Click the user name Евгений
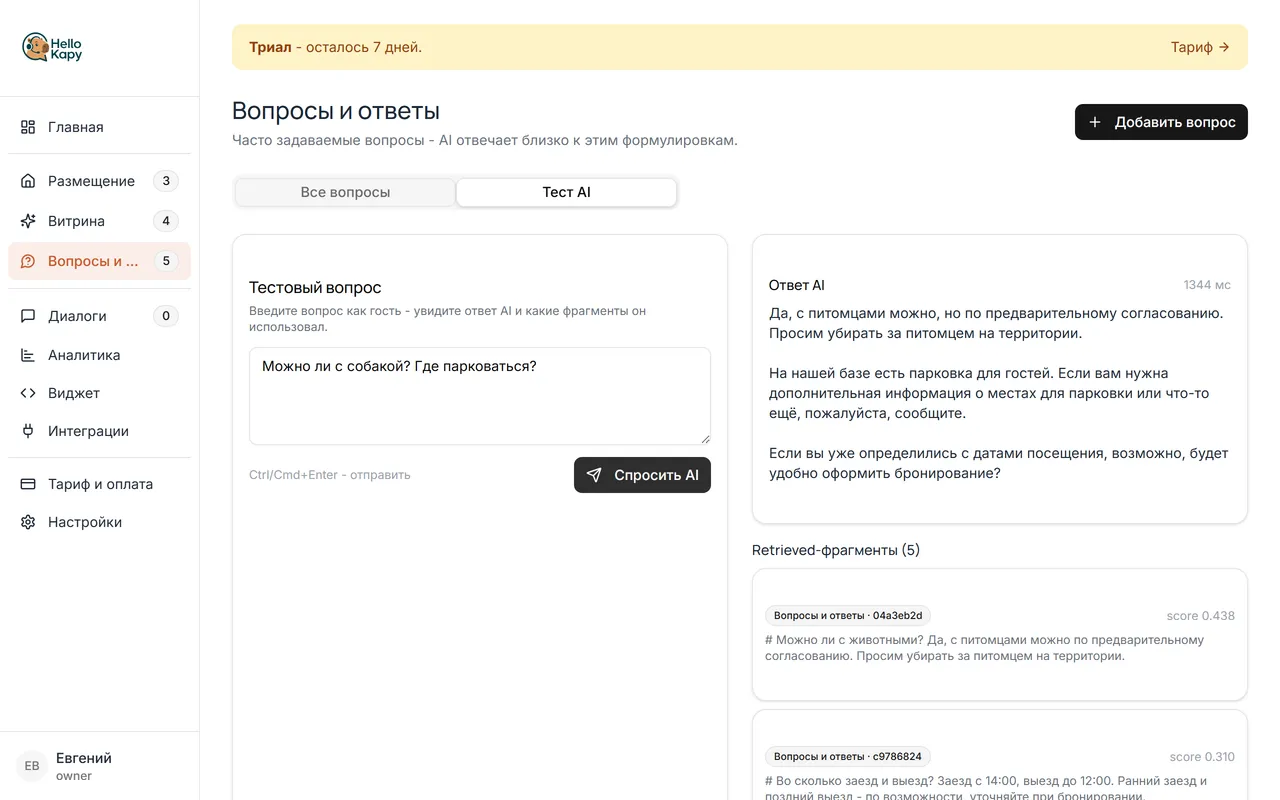Image resolution: width=1280 pixels, height=800 pixels. 84,758
